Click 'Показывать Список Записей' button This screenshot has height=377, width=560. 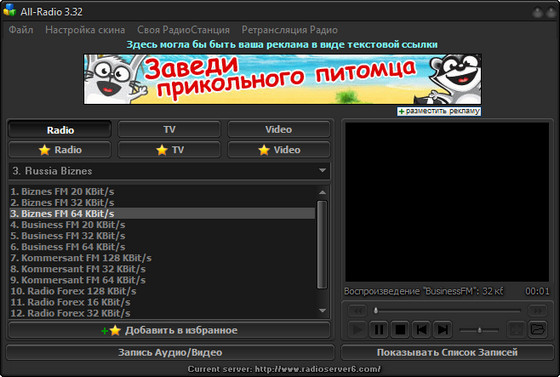click(x=447, y=352)
